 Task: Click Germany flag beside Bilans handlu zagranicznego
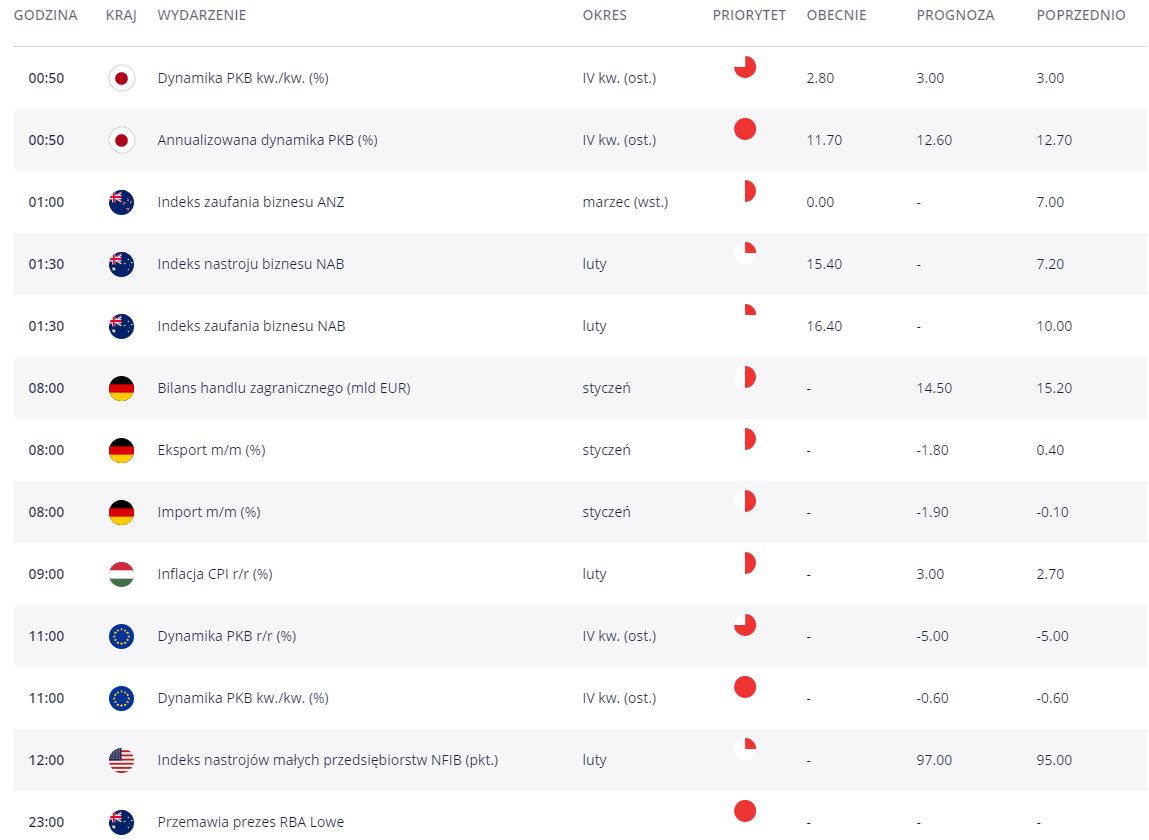121,388
